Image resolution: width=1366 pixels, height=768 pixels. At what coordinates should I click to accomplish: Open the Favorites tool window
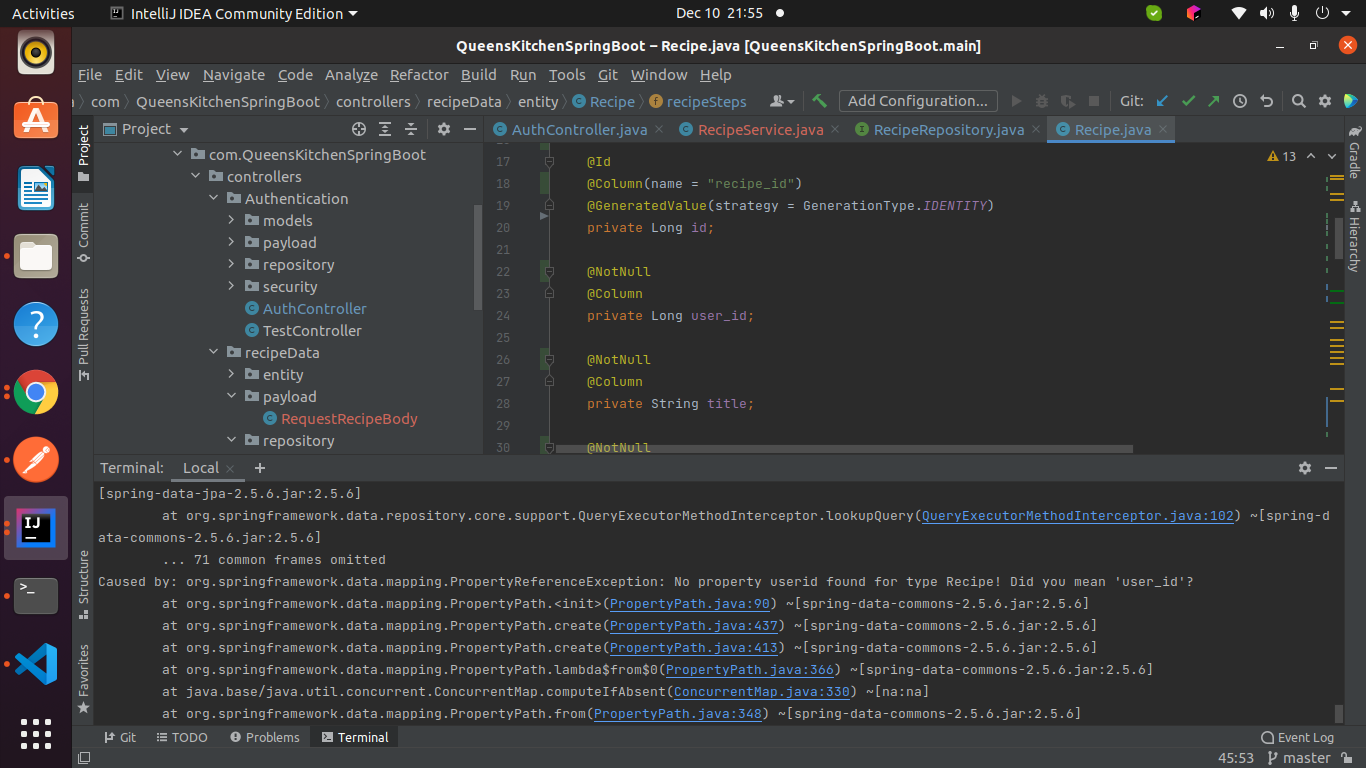(x=84, y=679)
